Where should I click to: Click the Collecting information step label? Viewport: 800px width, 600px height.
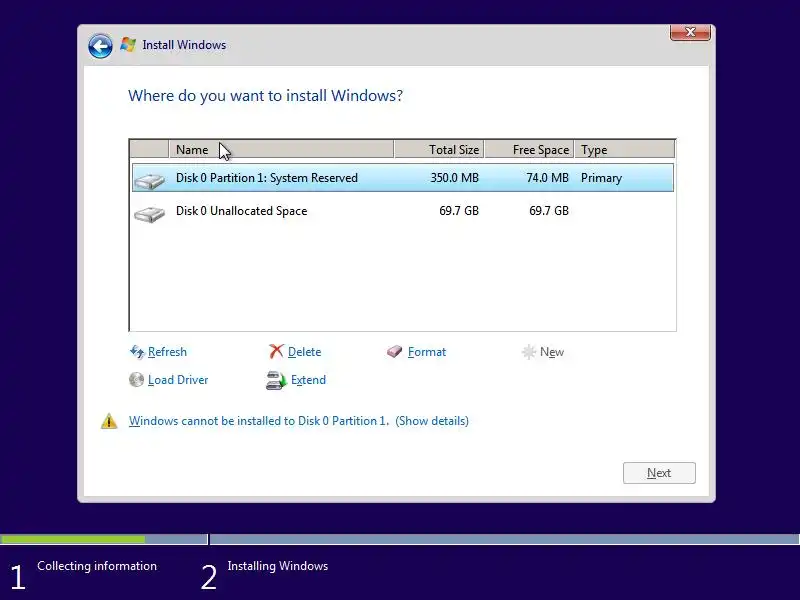pyautogui.click(x=97, y=566)
